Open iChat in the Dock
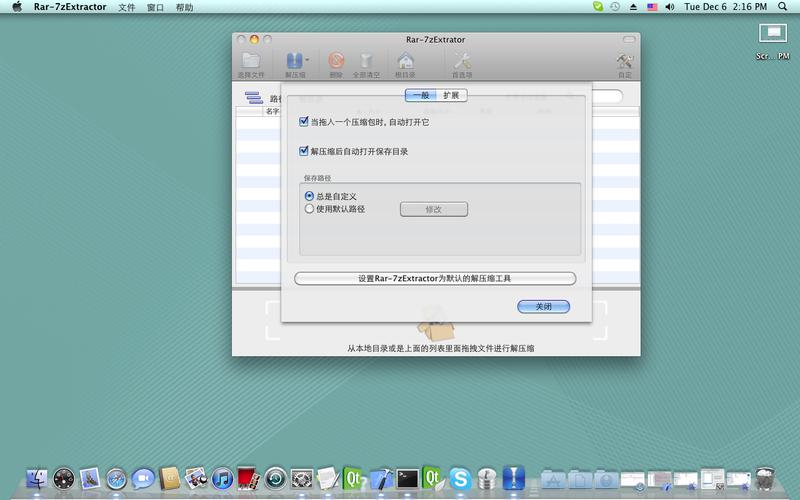This screenshot has width=800, height=500. click(x=143, y=479)
